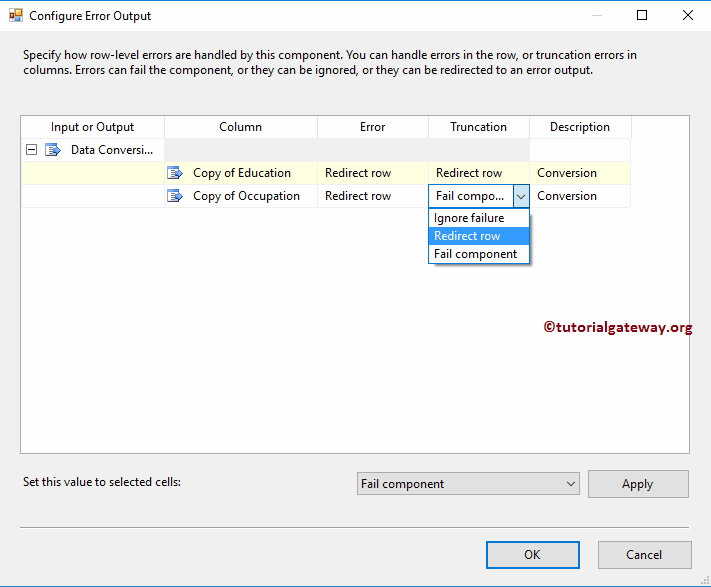Open the Truncation dropdown arrow for Occupation
The width and height of the screenshot is (711, 587).
point(521,197)
